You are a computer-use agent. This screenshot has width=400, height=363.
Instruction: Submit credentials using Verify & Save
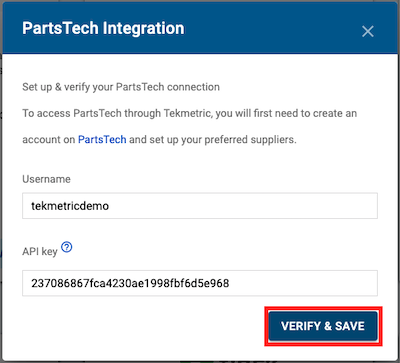(323, 326)
